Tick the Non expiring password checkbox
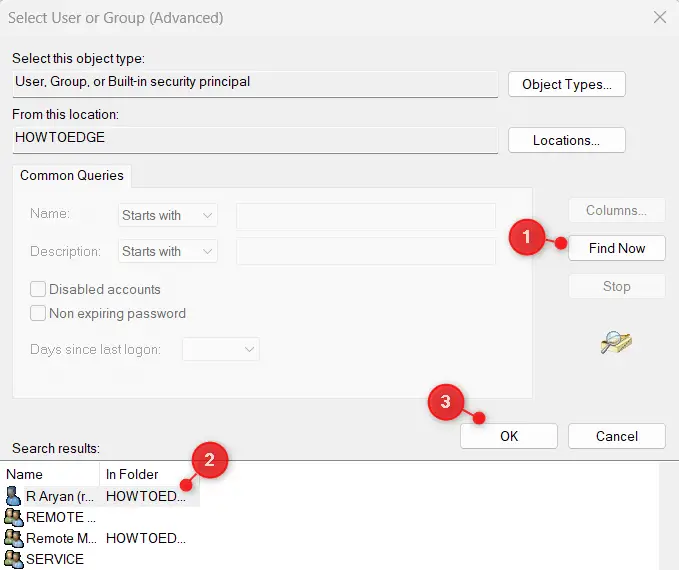The width and height of the screenshot is (679, 570). [x=38, y=313]
